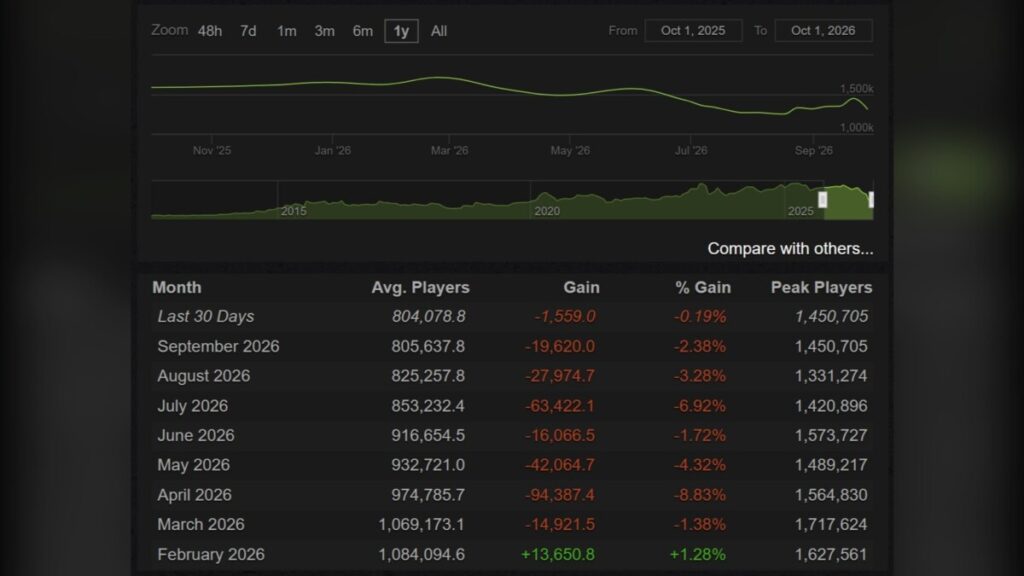Viewport: 1024px width, 576px height.
Task: Select the September 2026 row label
Action: [218, 346]
